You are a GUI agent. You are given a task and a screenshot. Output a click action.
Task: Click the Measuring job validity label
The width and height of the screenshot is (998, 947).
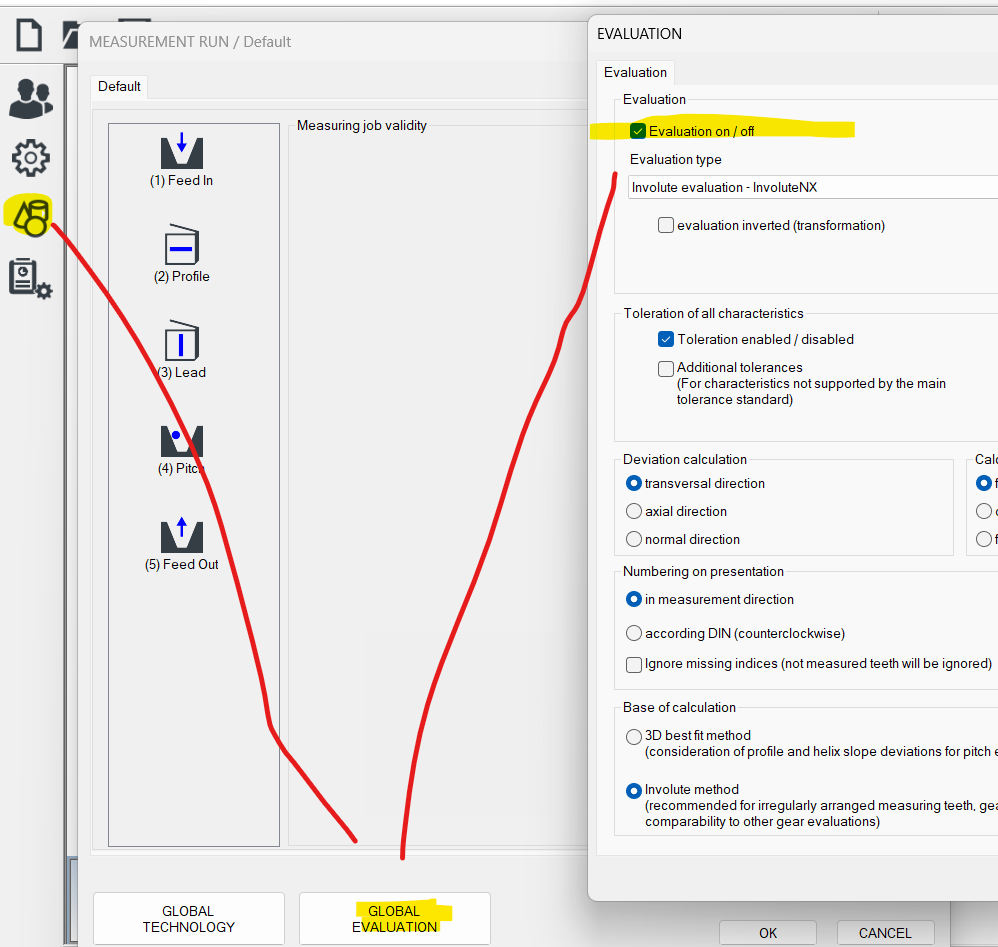tap(362, 125)
